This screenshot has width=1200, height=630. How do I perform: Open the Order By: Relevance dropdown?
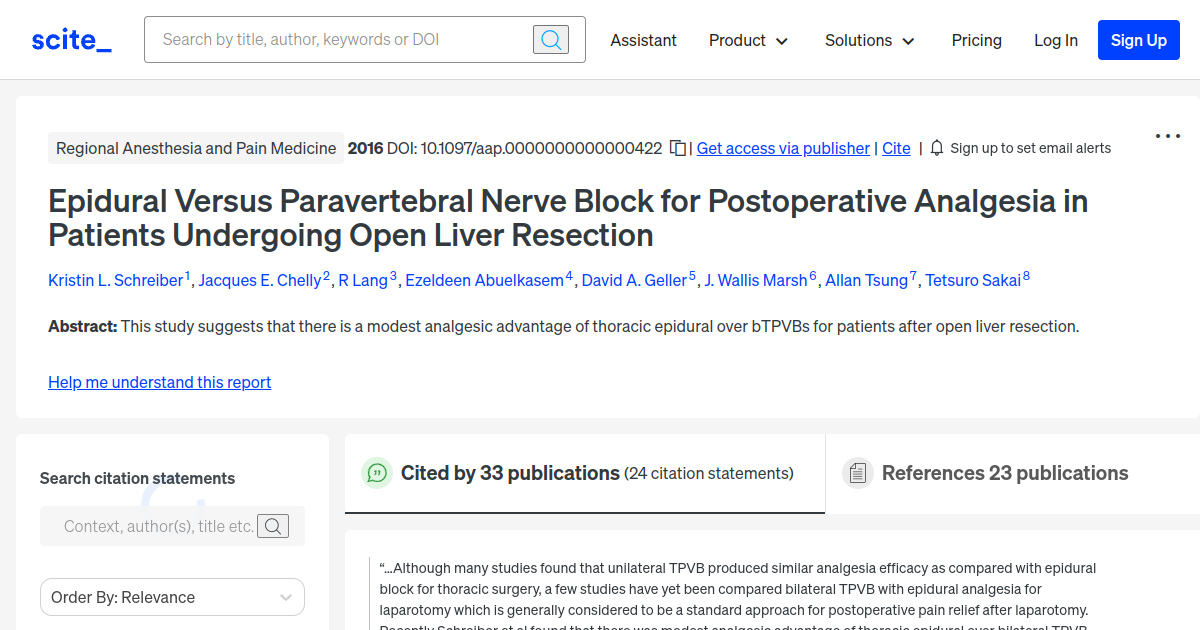(172, 597)
